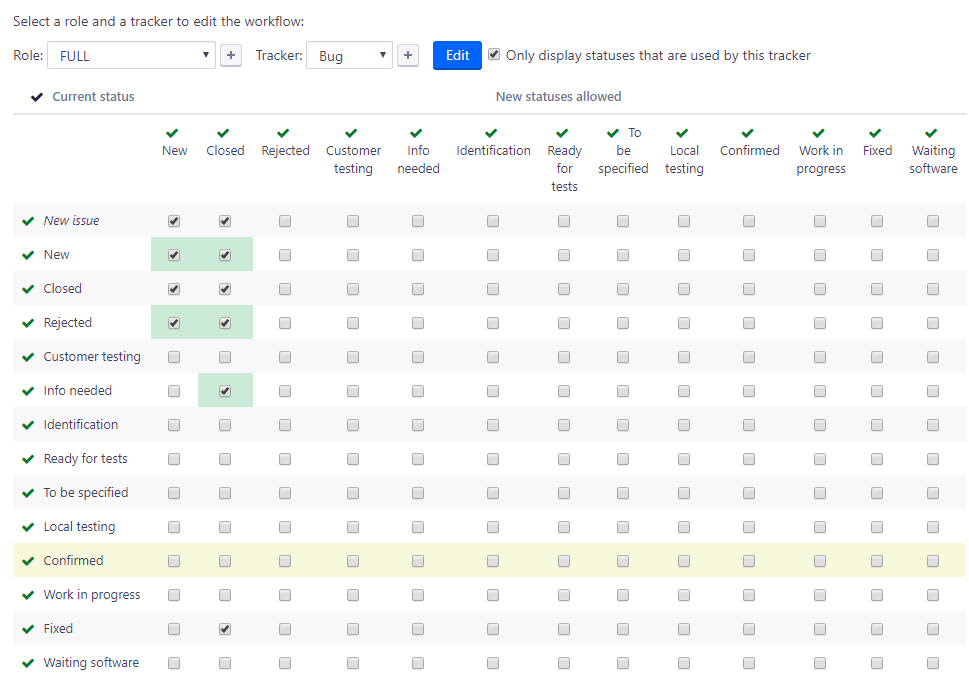Toggle 'Only display statuses used by this tracker'
Screen dimensions: 969x685
pos(494,55)
